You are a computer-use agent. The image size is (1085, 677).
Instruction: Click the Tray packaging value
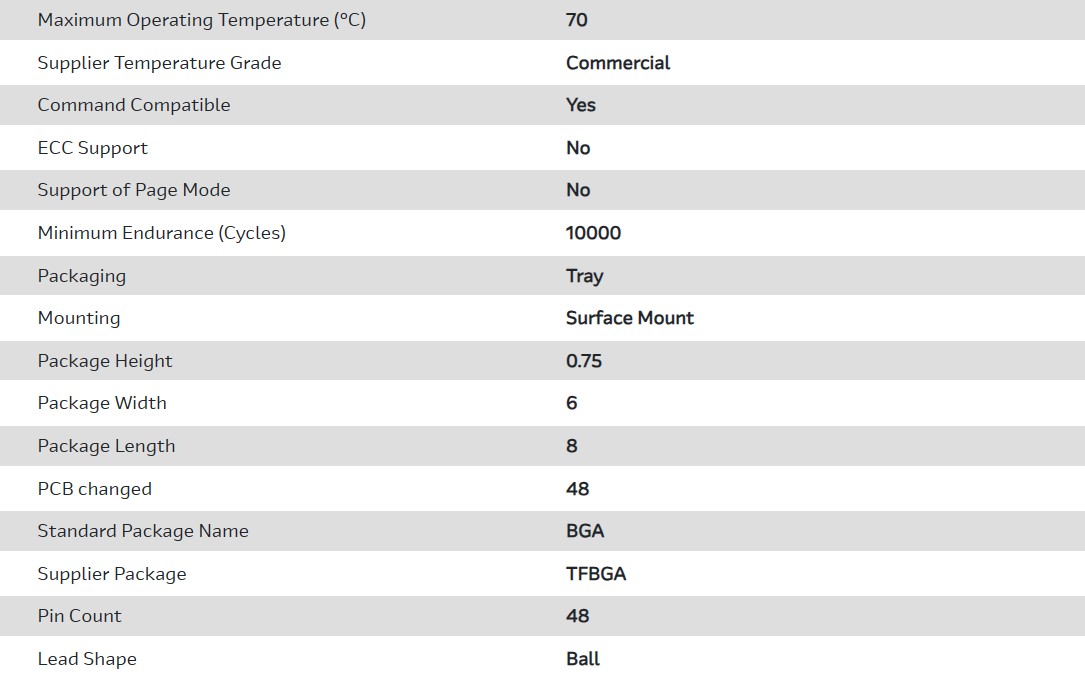coord(585,276)
